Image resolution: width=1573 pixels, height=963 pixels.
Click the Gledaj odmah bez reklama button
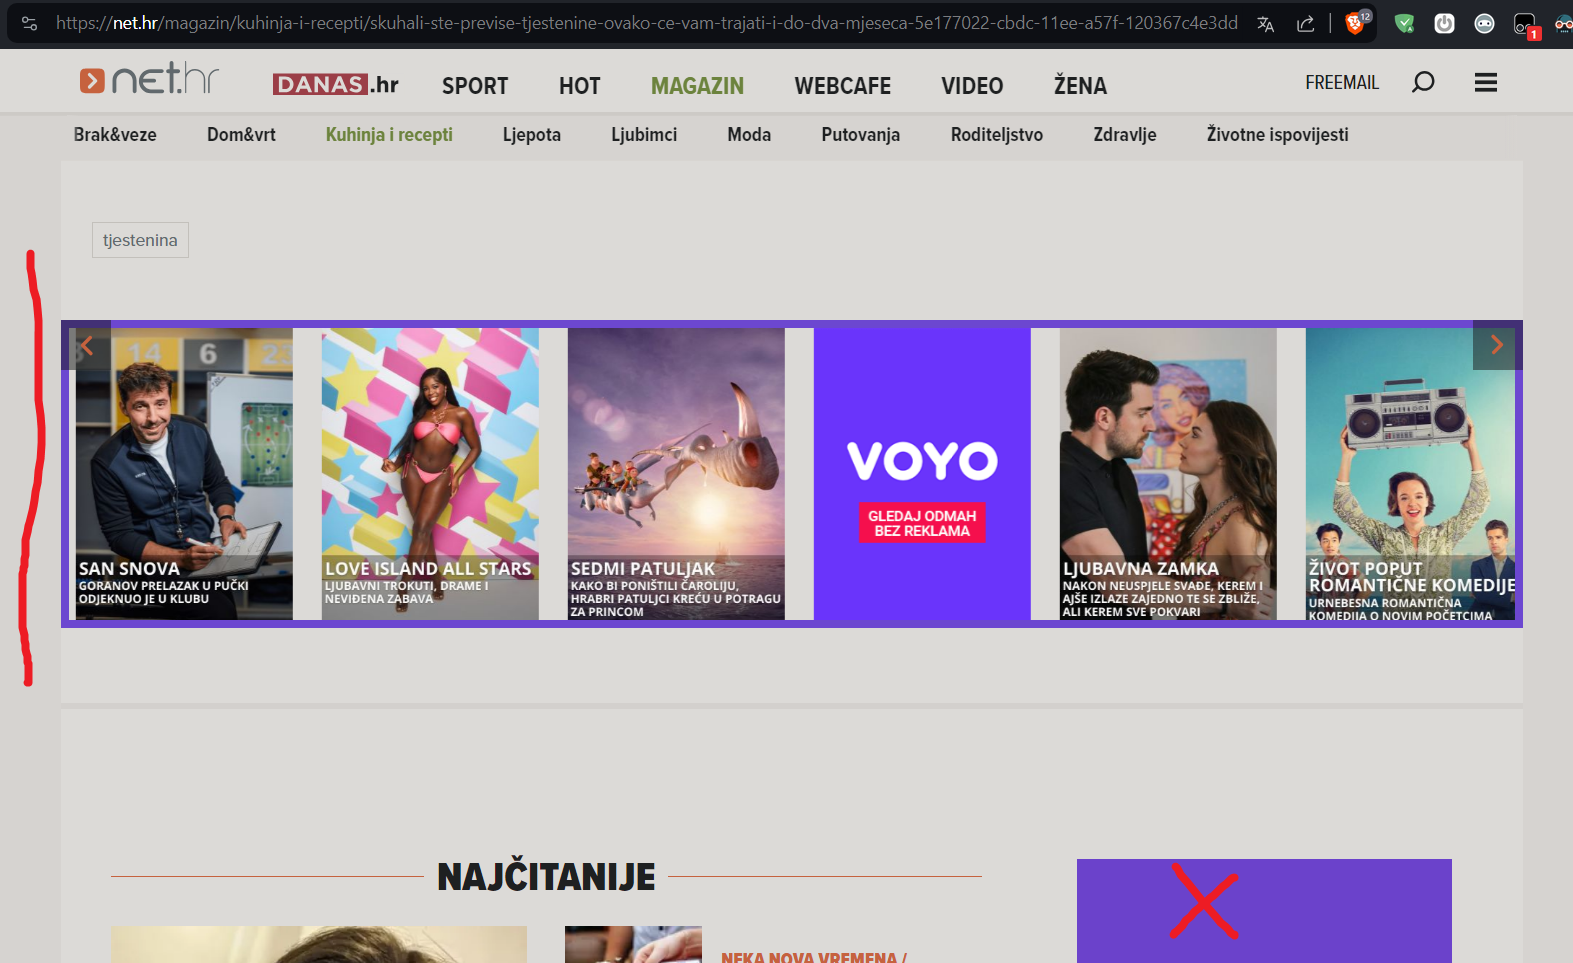(922, 523)
